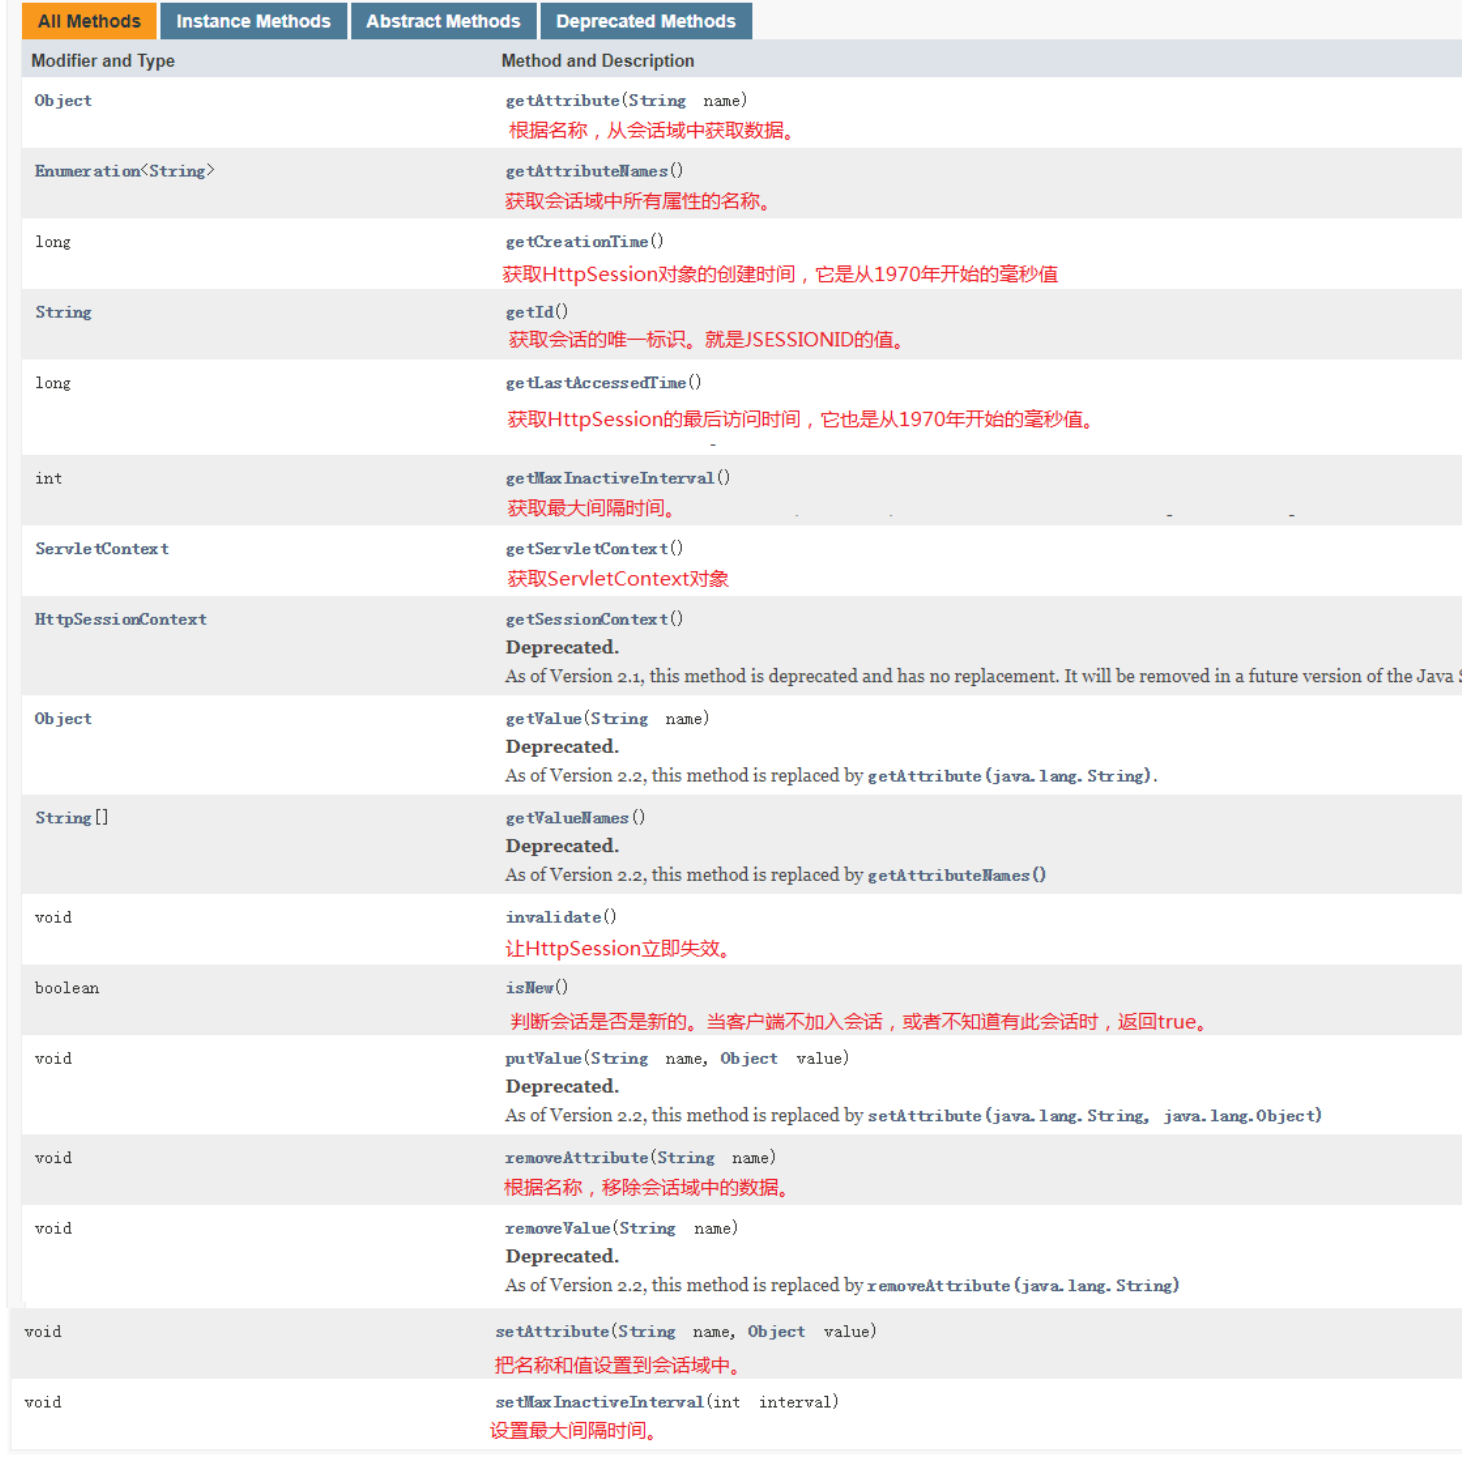Viewport: 1462px width, 1472px height.
Task: Follow getAttribute(java.lang.String) replacement link
Action: click(x=1010, y=775)
